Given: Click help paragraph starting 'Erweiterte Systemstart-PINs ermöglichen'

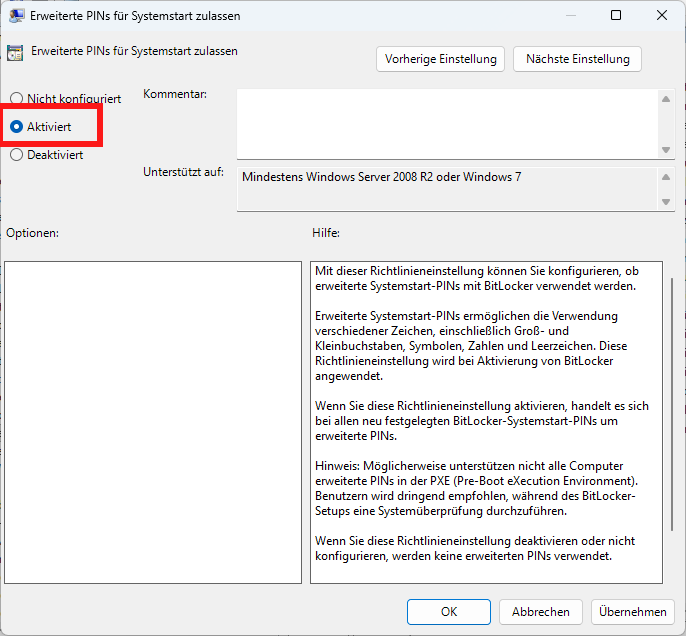Looking at the screenshot, I should [x=471, y=346].
